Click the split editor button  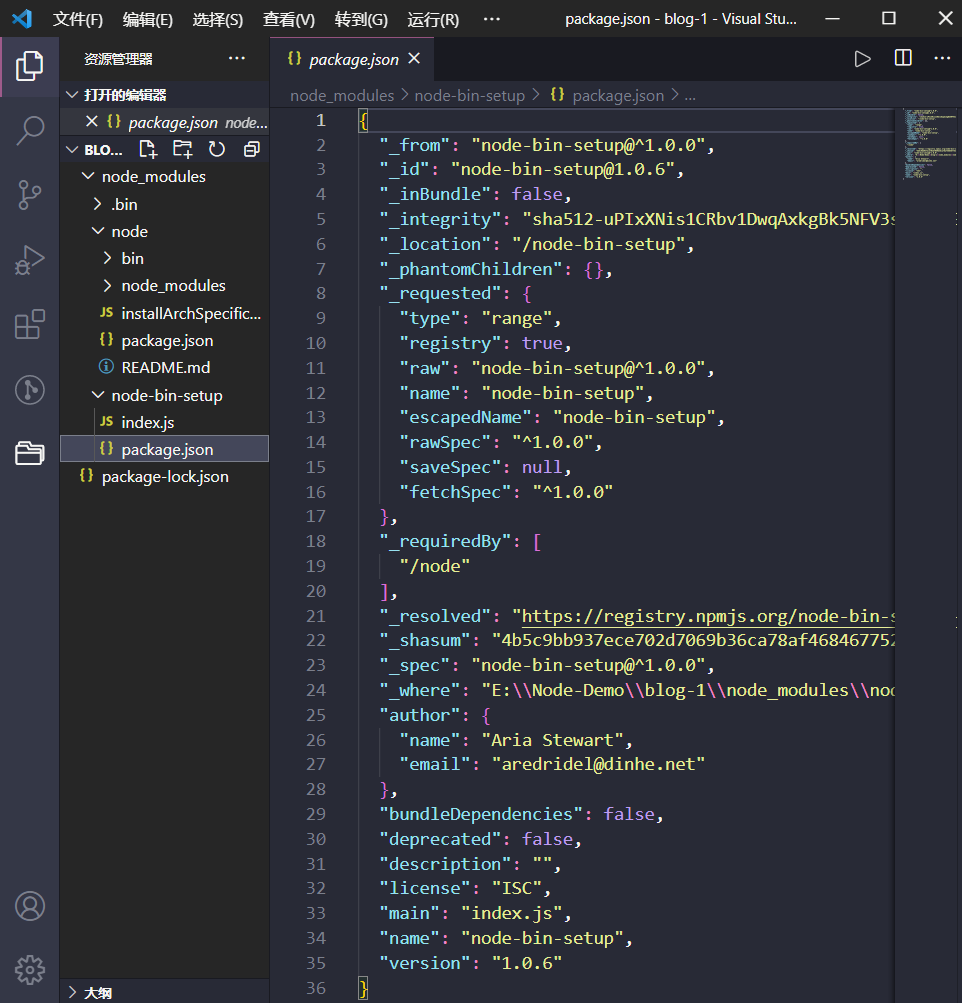[x=903, y=59]
